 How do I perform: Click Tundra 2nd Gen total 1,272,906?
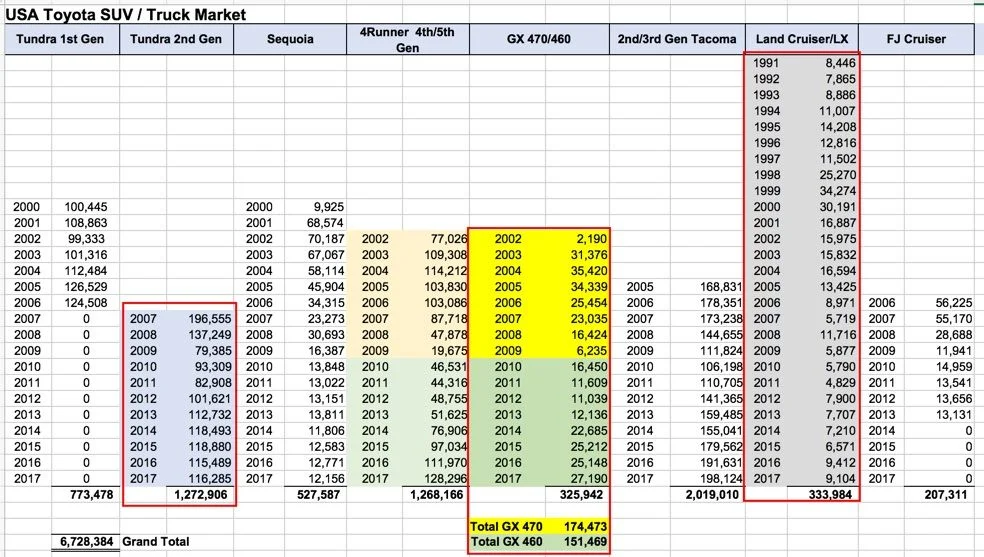tap(201, 494)
